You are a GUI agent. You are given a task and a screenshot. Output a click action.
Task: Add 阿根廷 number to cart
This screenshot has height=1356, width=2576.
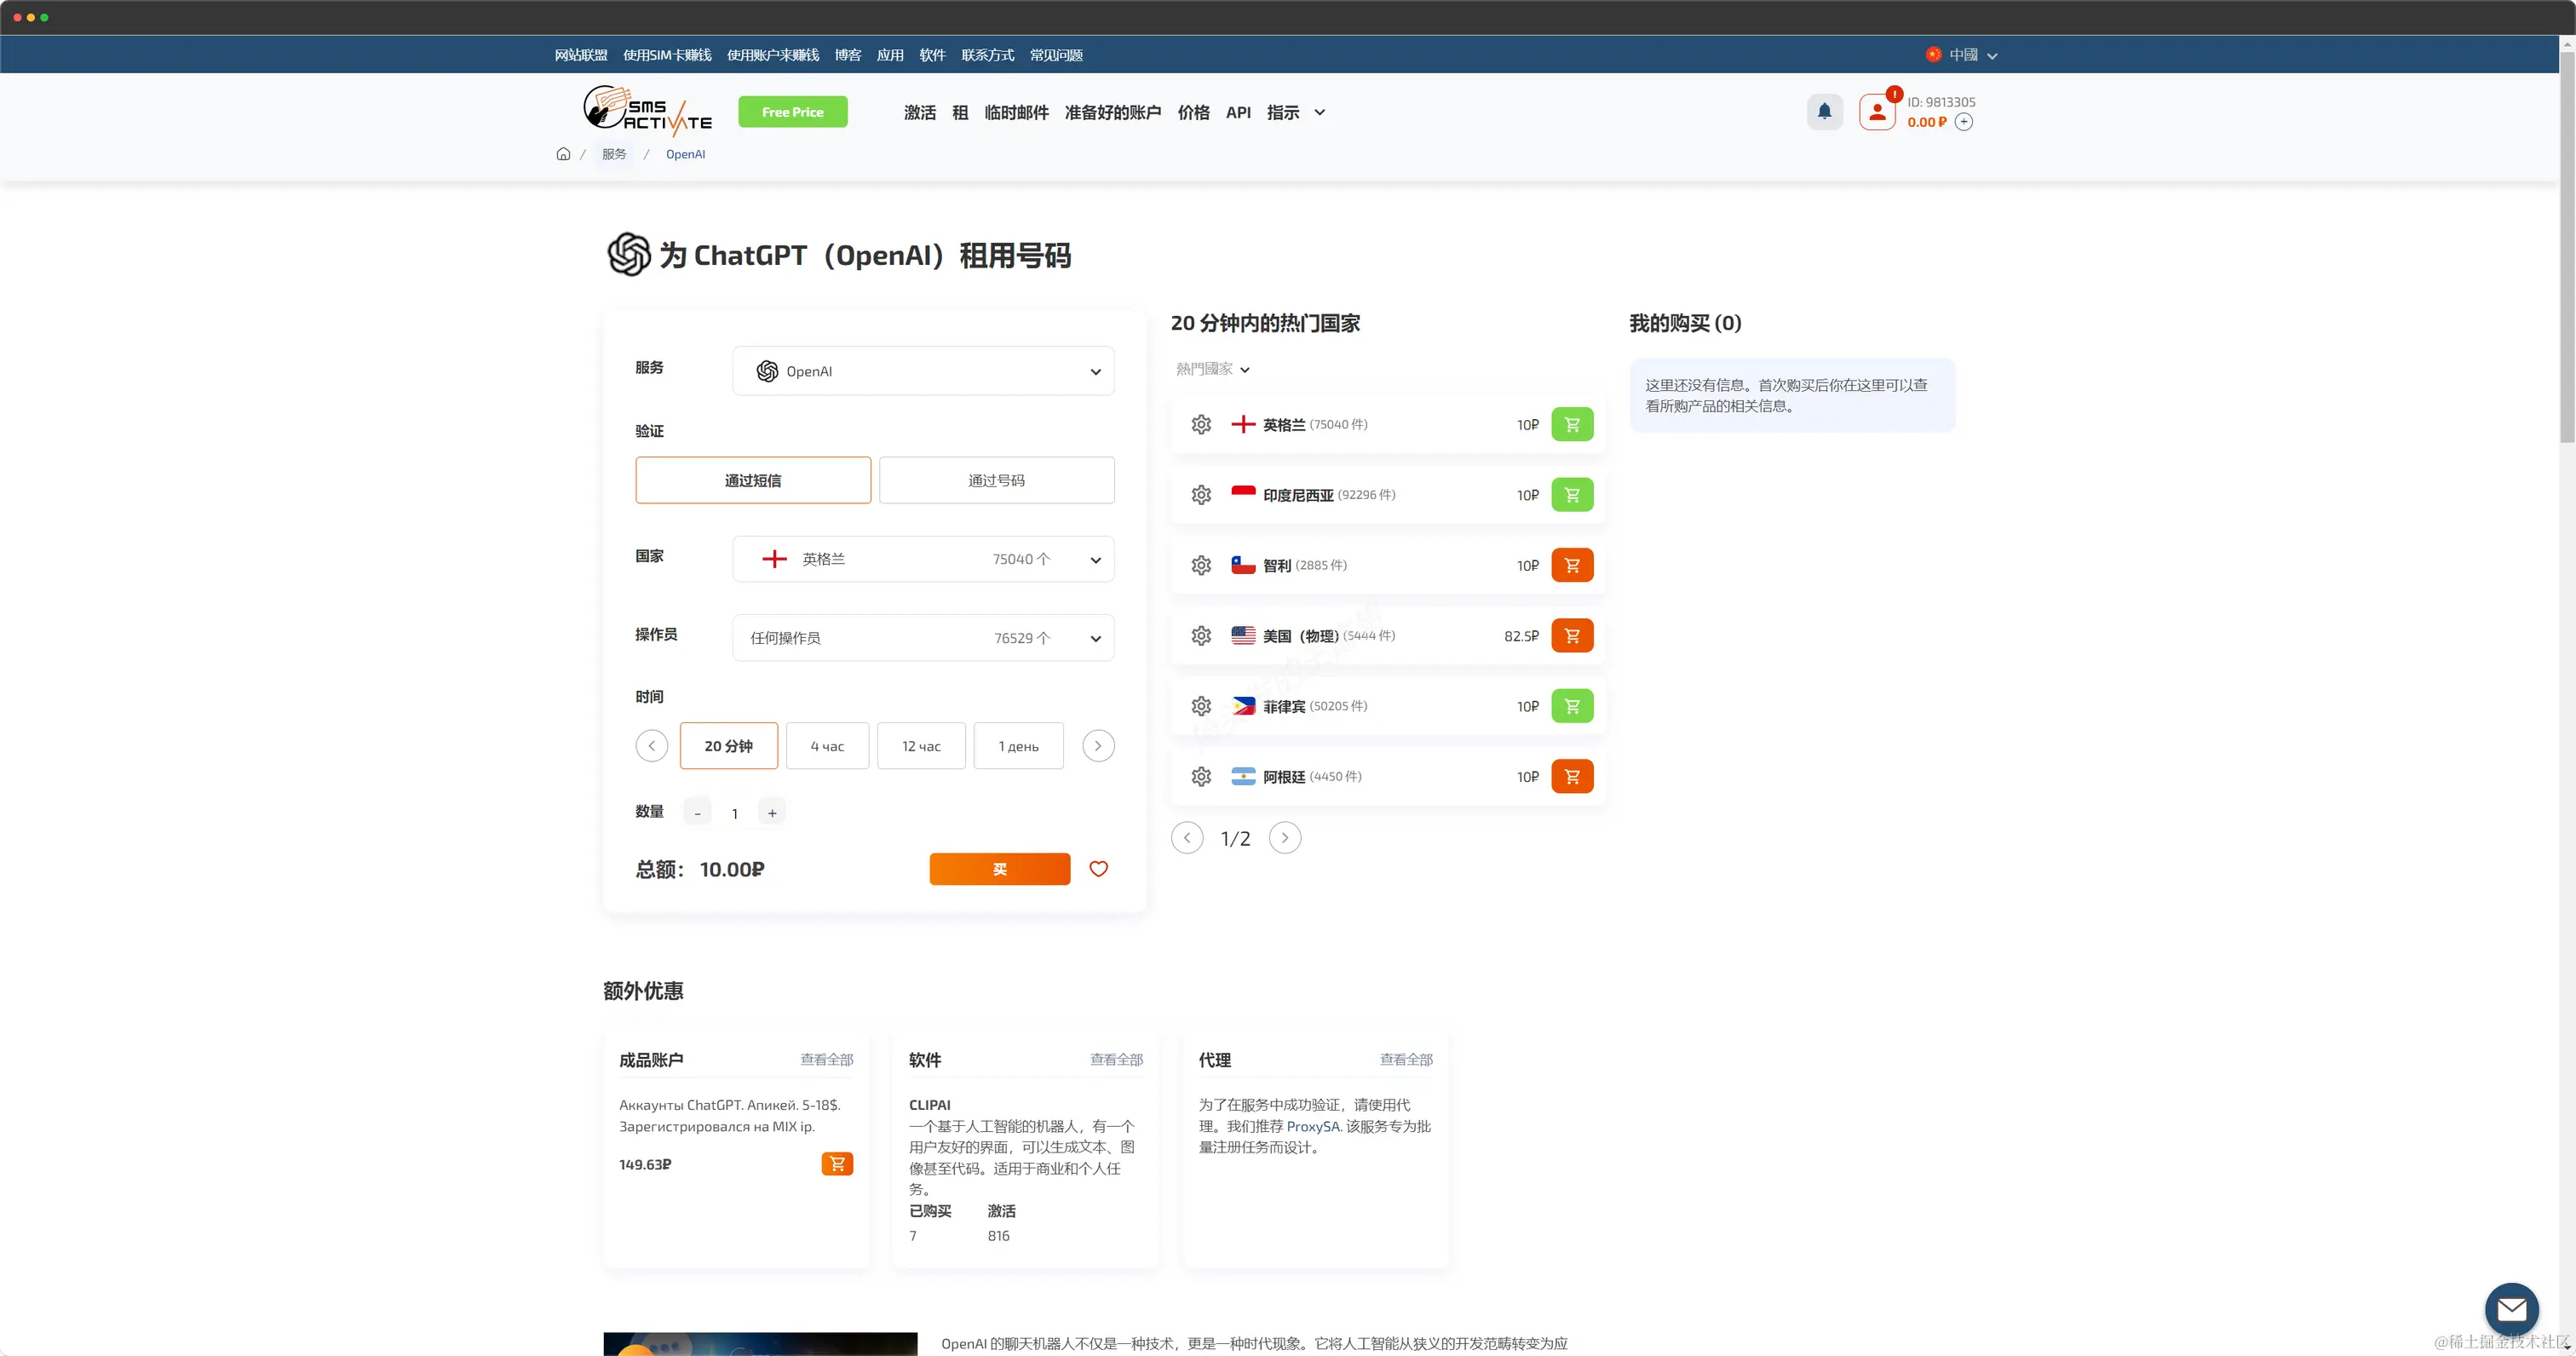[x=1572, y=776]
